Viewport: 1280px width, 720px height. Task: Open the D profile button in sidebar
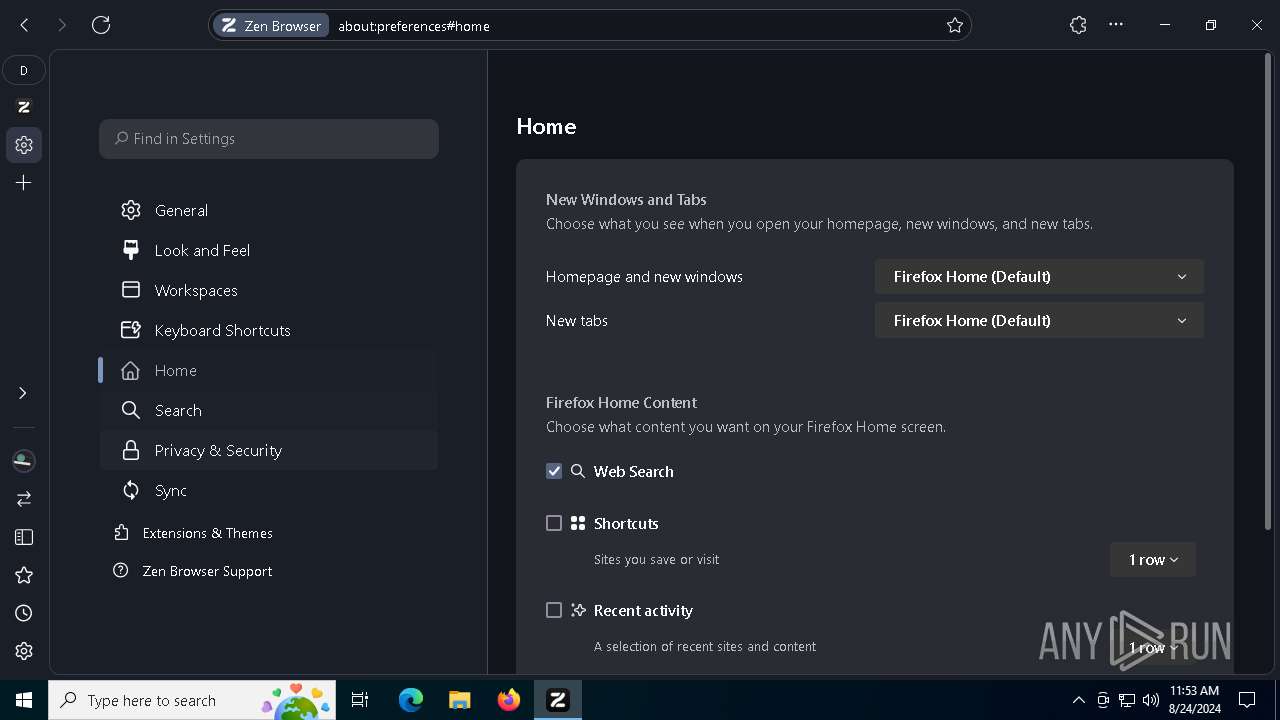[24, 70]
